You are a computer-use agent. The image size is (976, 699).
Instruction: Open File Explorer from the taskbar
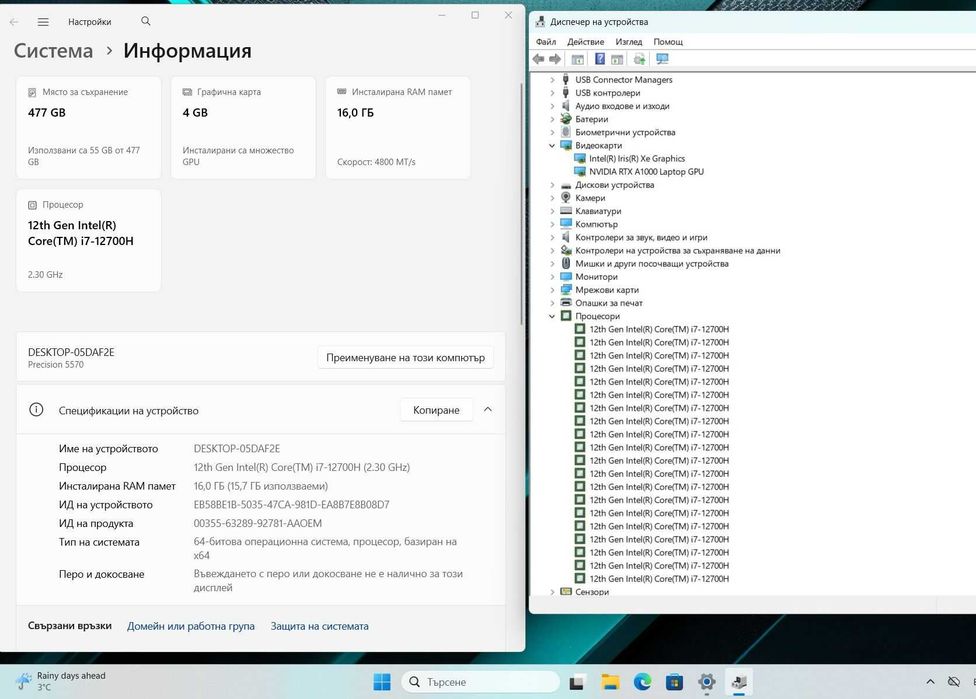[x=610, y=682]
